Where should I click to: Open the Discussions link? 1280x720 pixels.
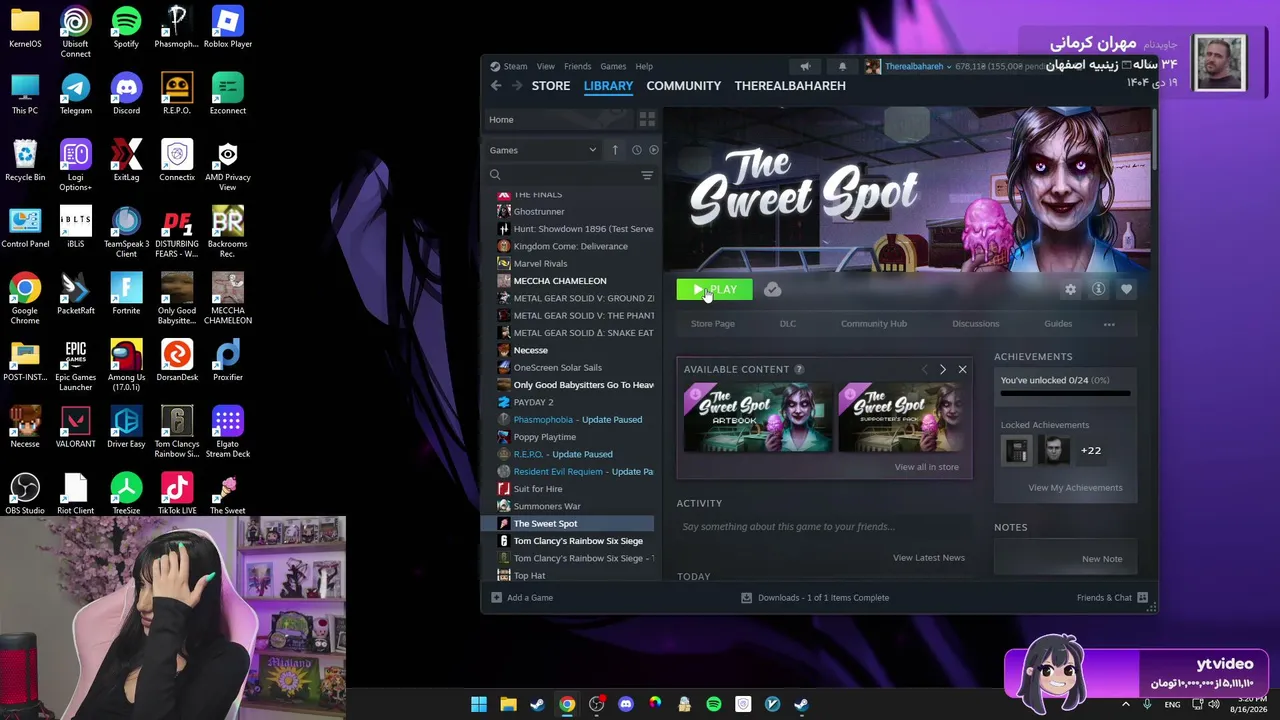tap(975, 324)
